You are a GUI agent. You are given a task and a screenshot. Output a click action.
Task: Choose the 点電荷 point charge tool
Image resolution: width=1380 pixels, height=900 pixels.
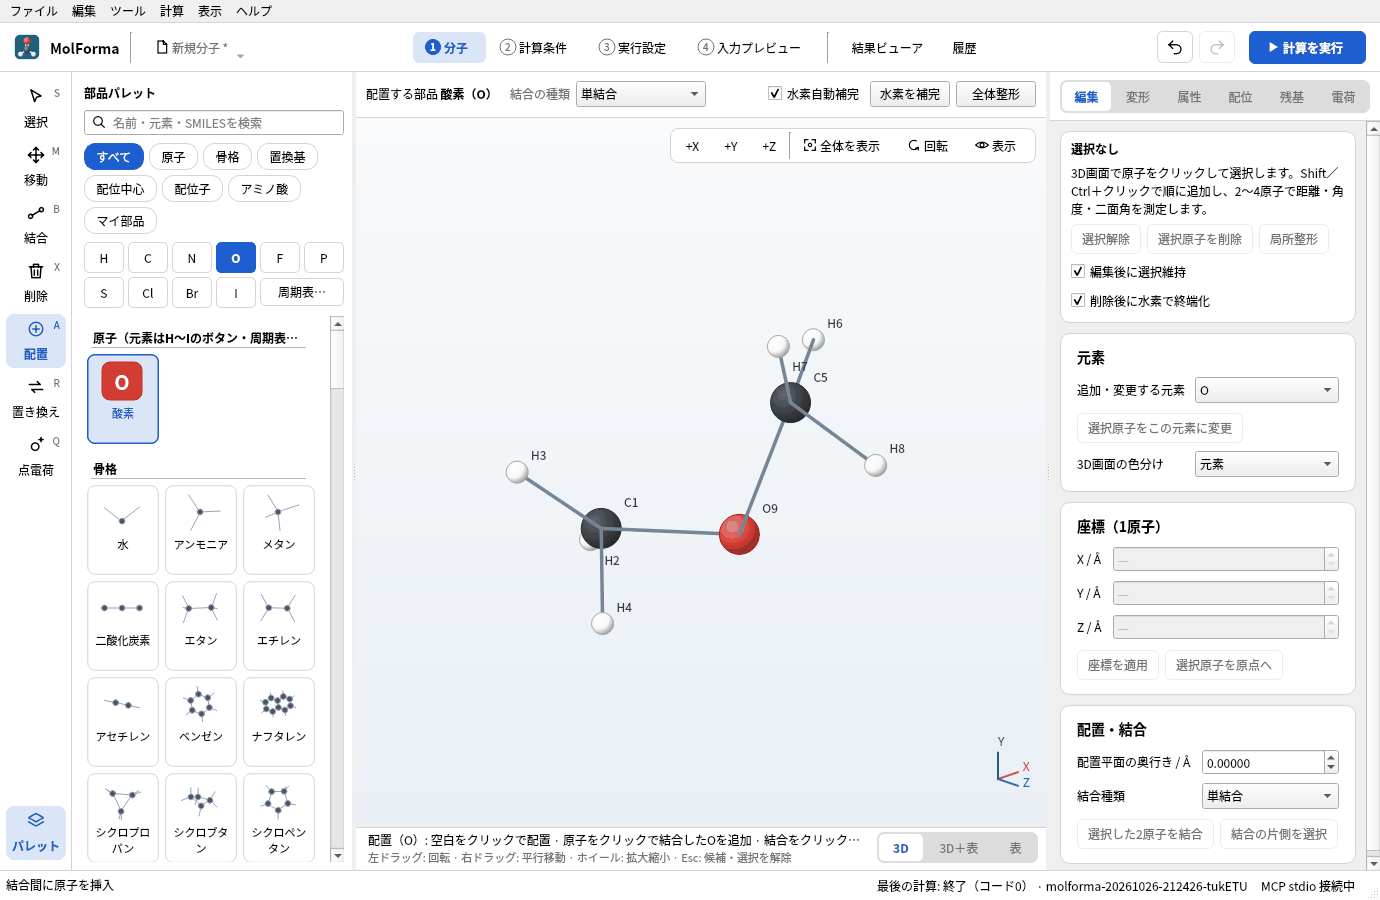pos(36,456)
